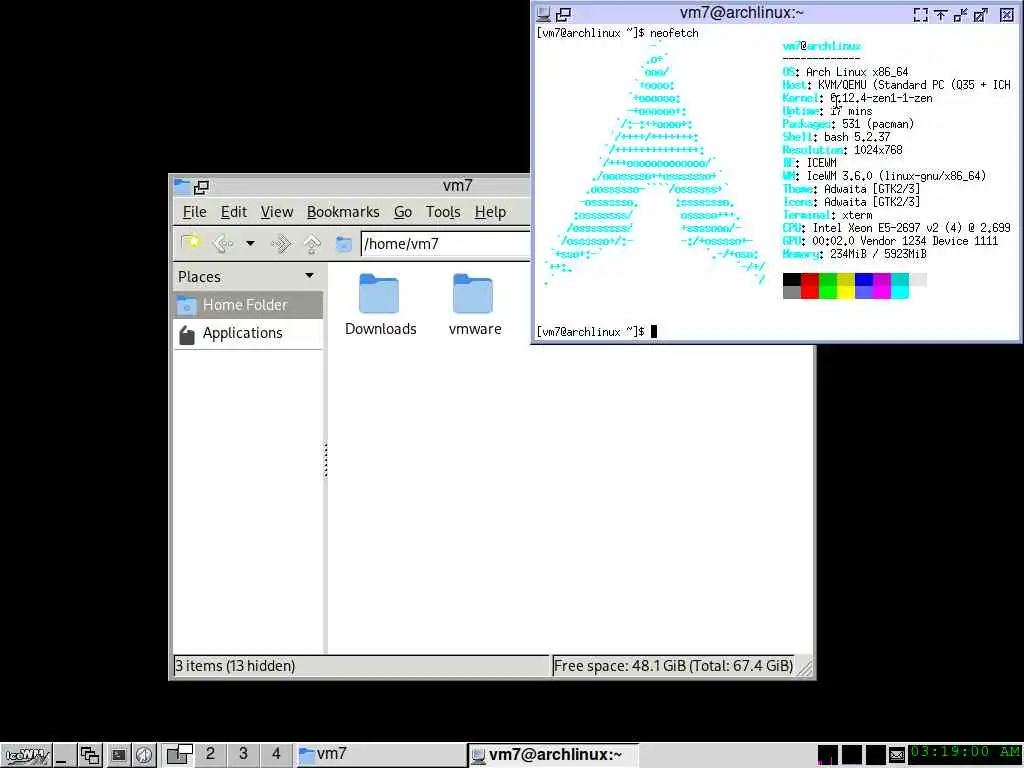Screen dimensions: 1024x768
Task: Click the magenta color block in neofetch output
Action: [882, 286]
